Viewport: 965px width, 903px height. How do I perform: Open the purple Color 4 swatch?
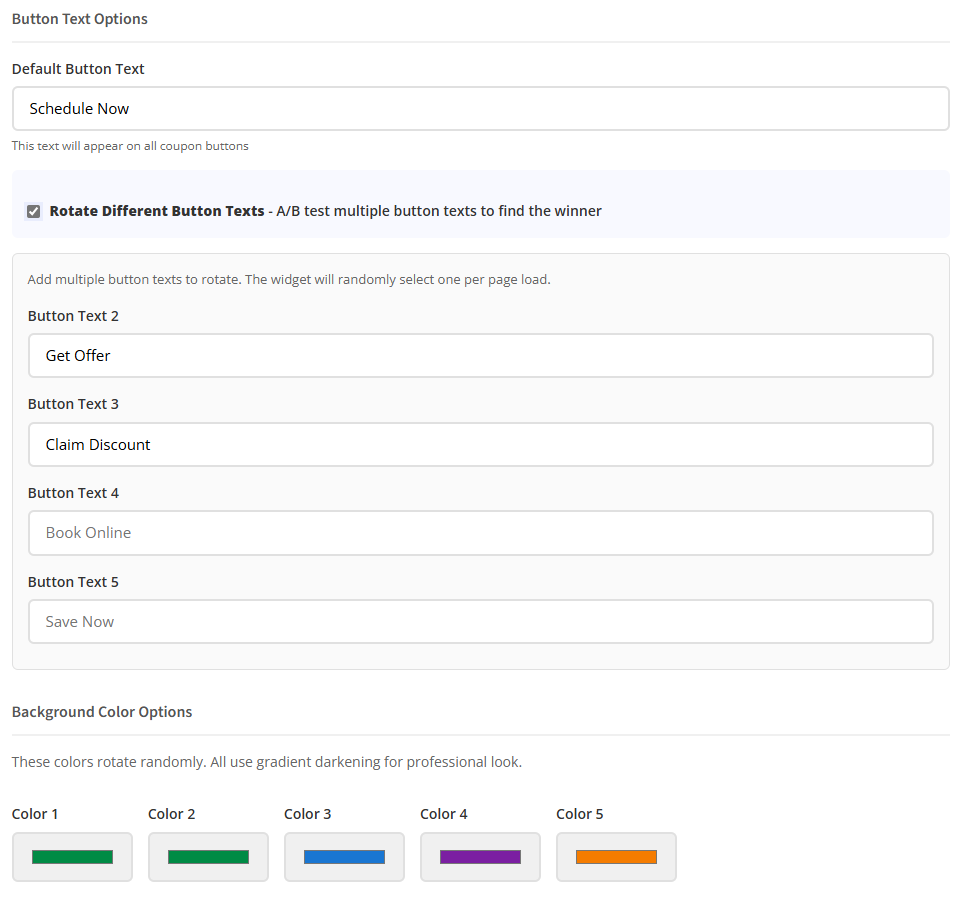pos(480,857)
